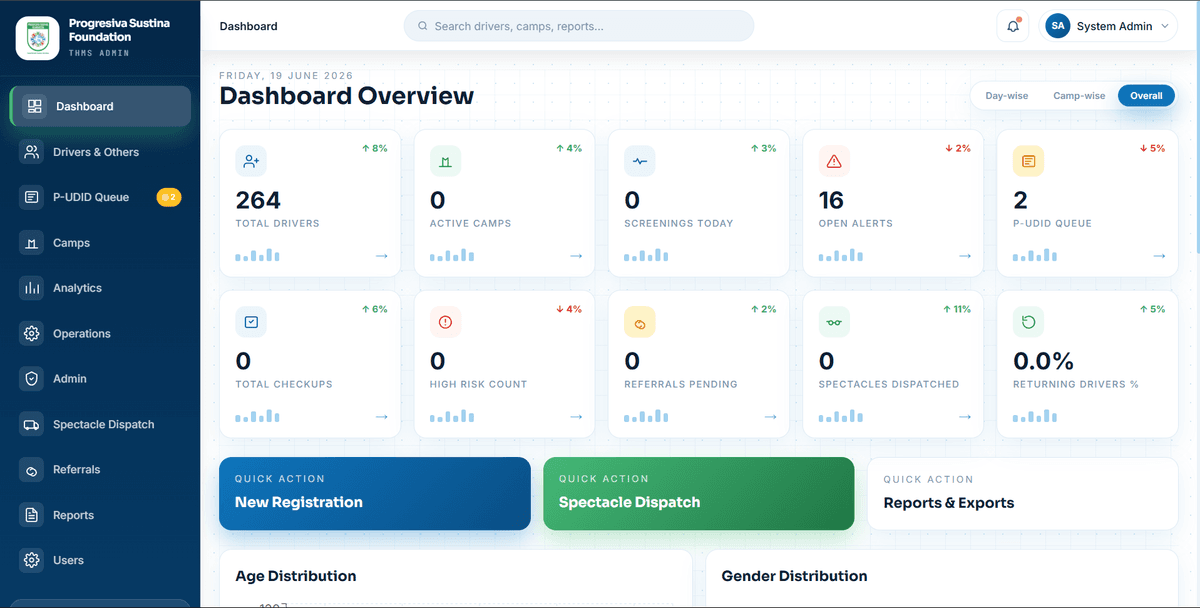This screenshot has width=1200, height=608.
Task: Open Dashboard in the sidebar
Action: tap(100, 106)
